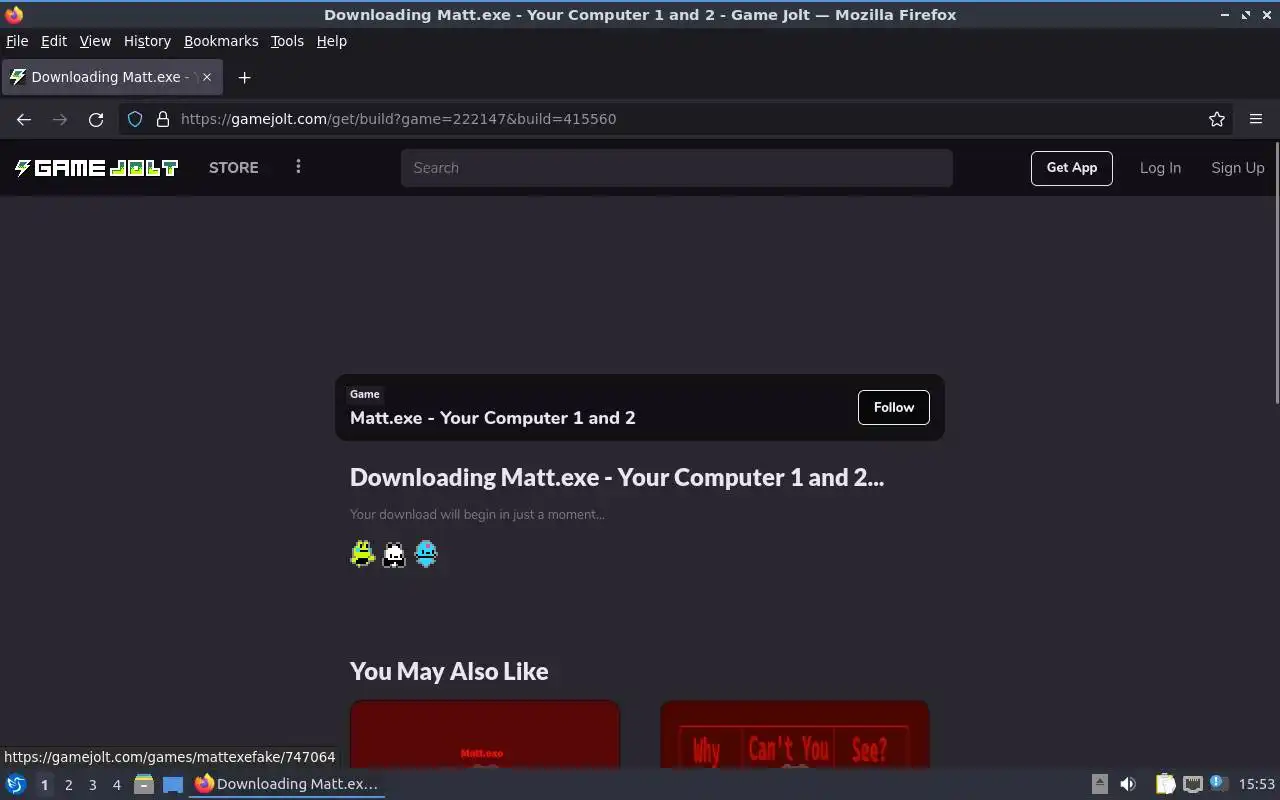Screen dimensions: 1280x800
Task: Open the Why Can't You See thumbnail
Action: click(x=795, y=735)
